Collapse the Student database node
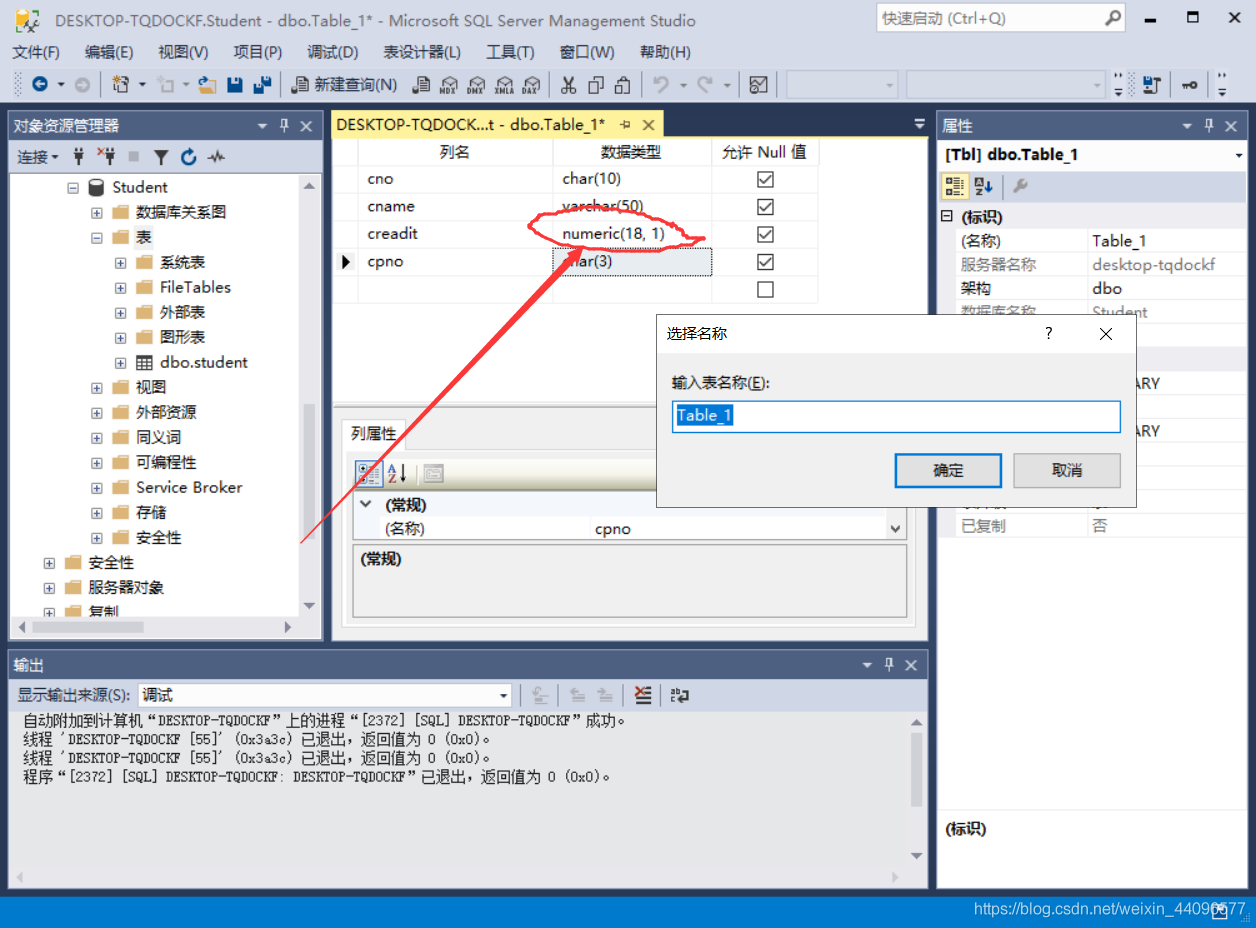The image size is (1256, 928). tap(72, 187)
